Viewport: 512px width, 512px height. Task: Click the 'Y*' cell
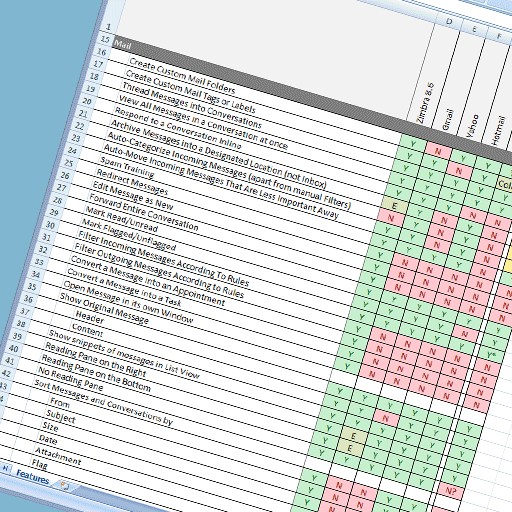click(492, 355)
